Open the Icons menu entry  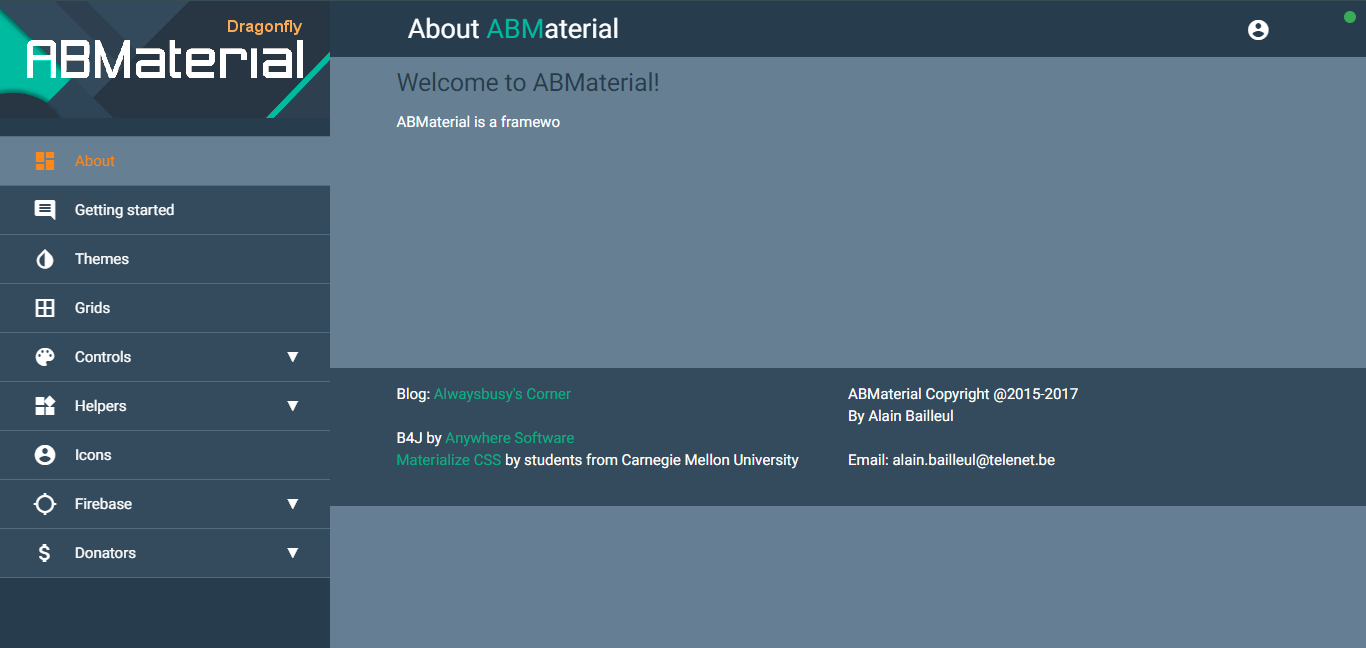tap(165, 455)
